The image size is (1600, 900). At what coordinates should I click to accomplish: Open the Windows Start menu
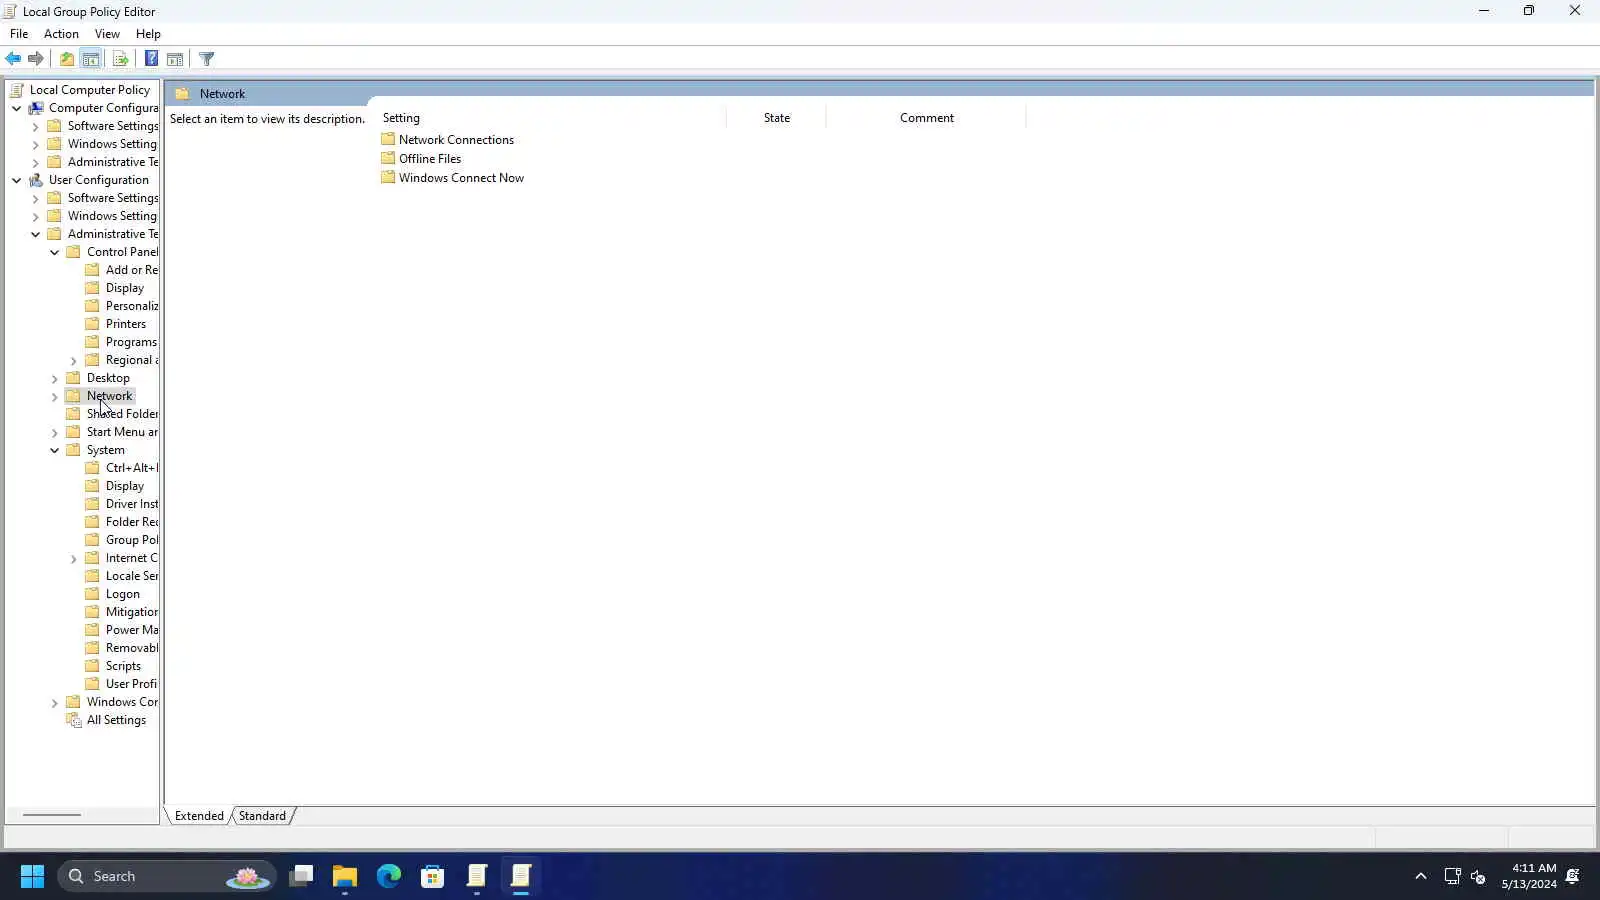tap(32, 876)
